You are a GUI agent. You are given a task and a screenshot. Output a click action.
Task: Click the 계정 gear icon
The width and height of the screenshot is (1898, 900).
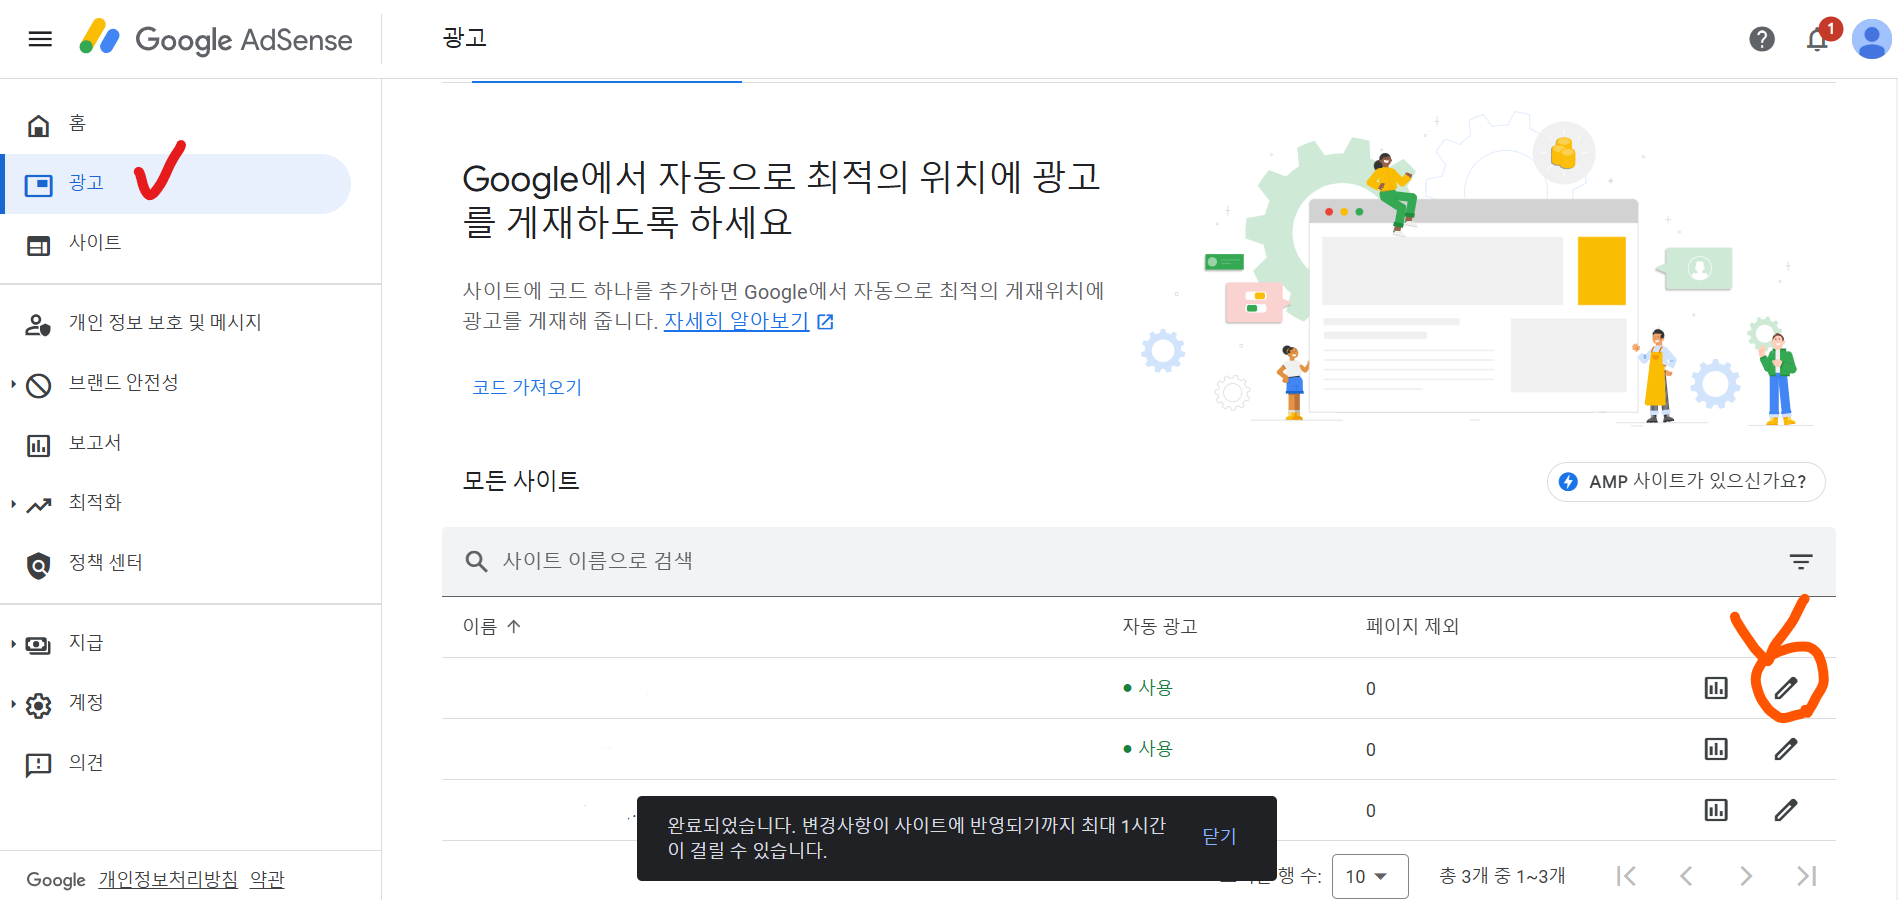point(38,705)
